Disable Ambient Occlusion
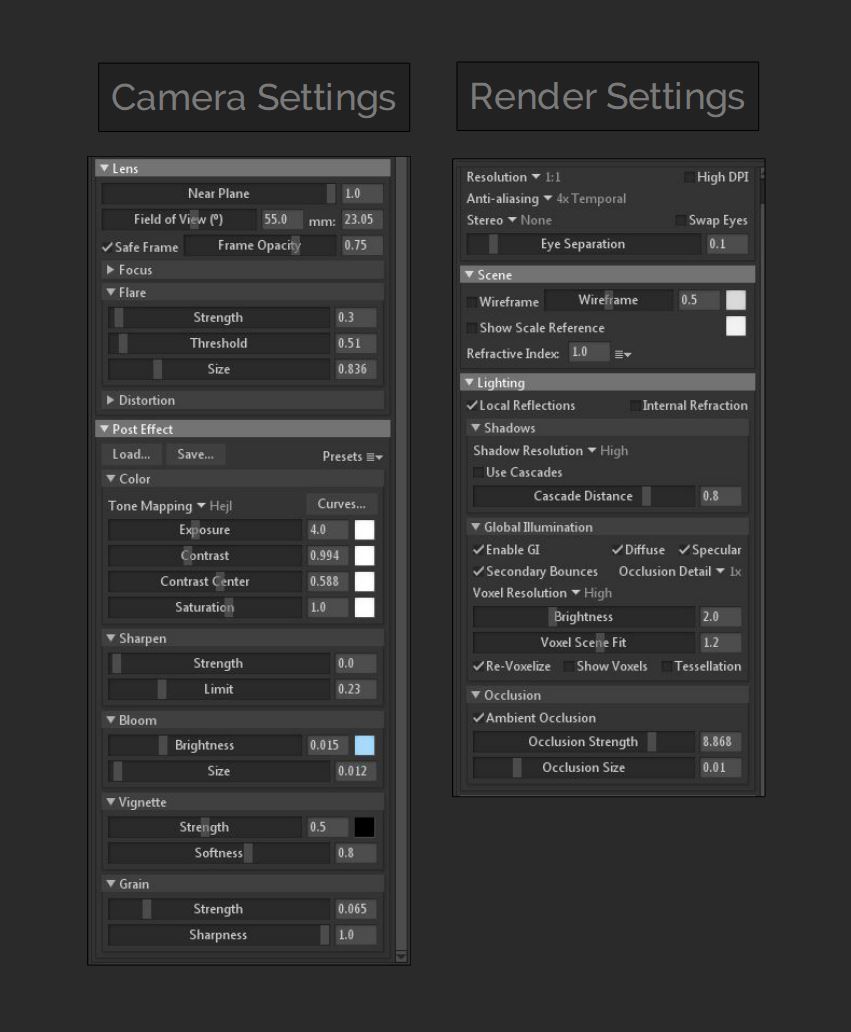 coord(479,717)
